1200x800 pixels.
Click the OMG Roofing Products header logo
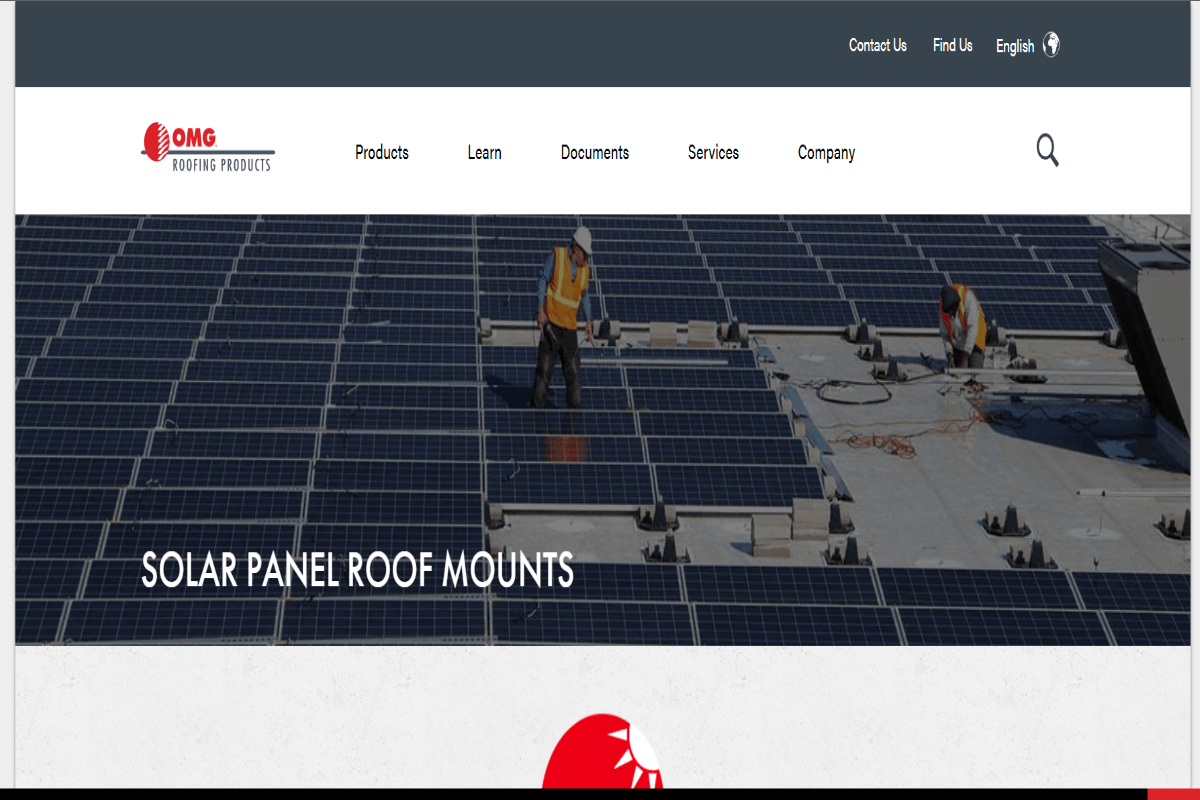207,147
